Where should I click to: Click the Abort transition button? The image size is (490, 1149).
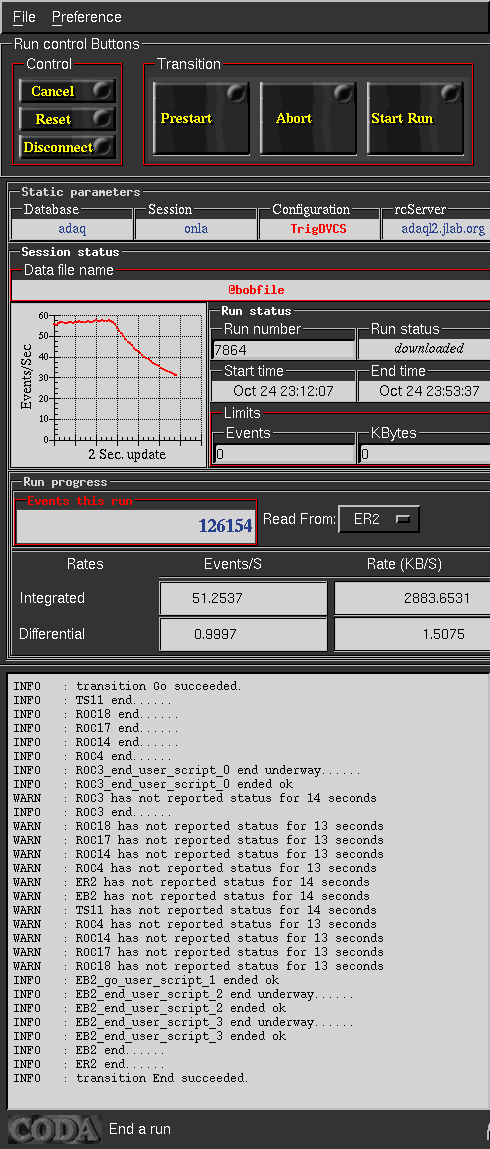pyautogui.click(x=308, y=118)
